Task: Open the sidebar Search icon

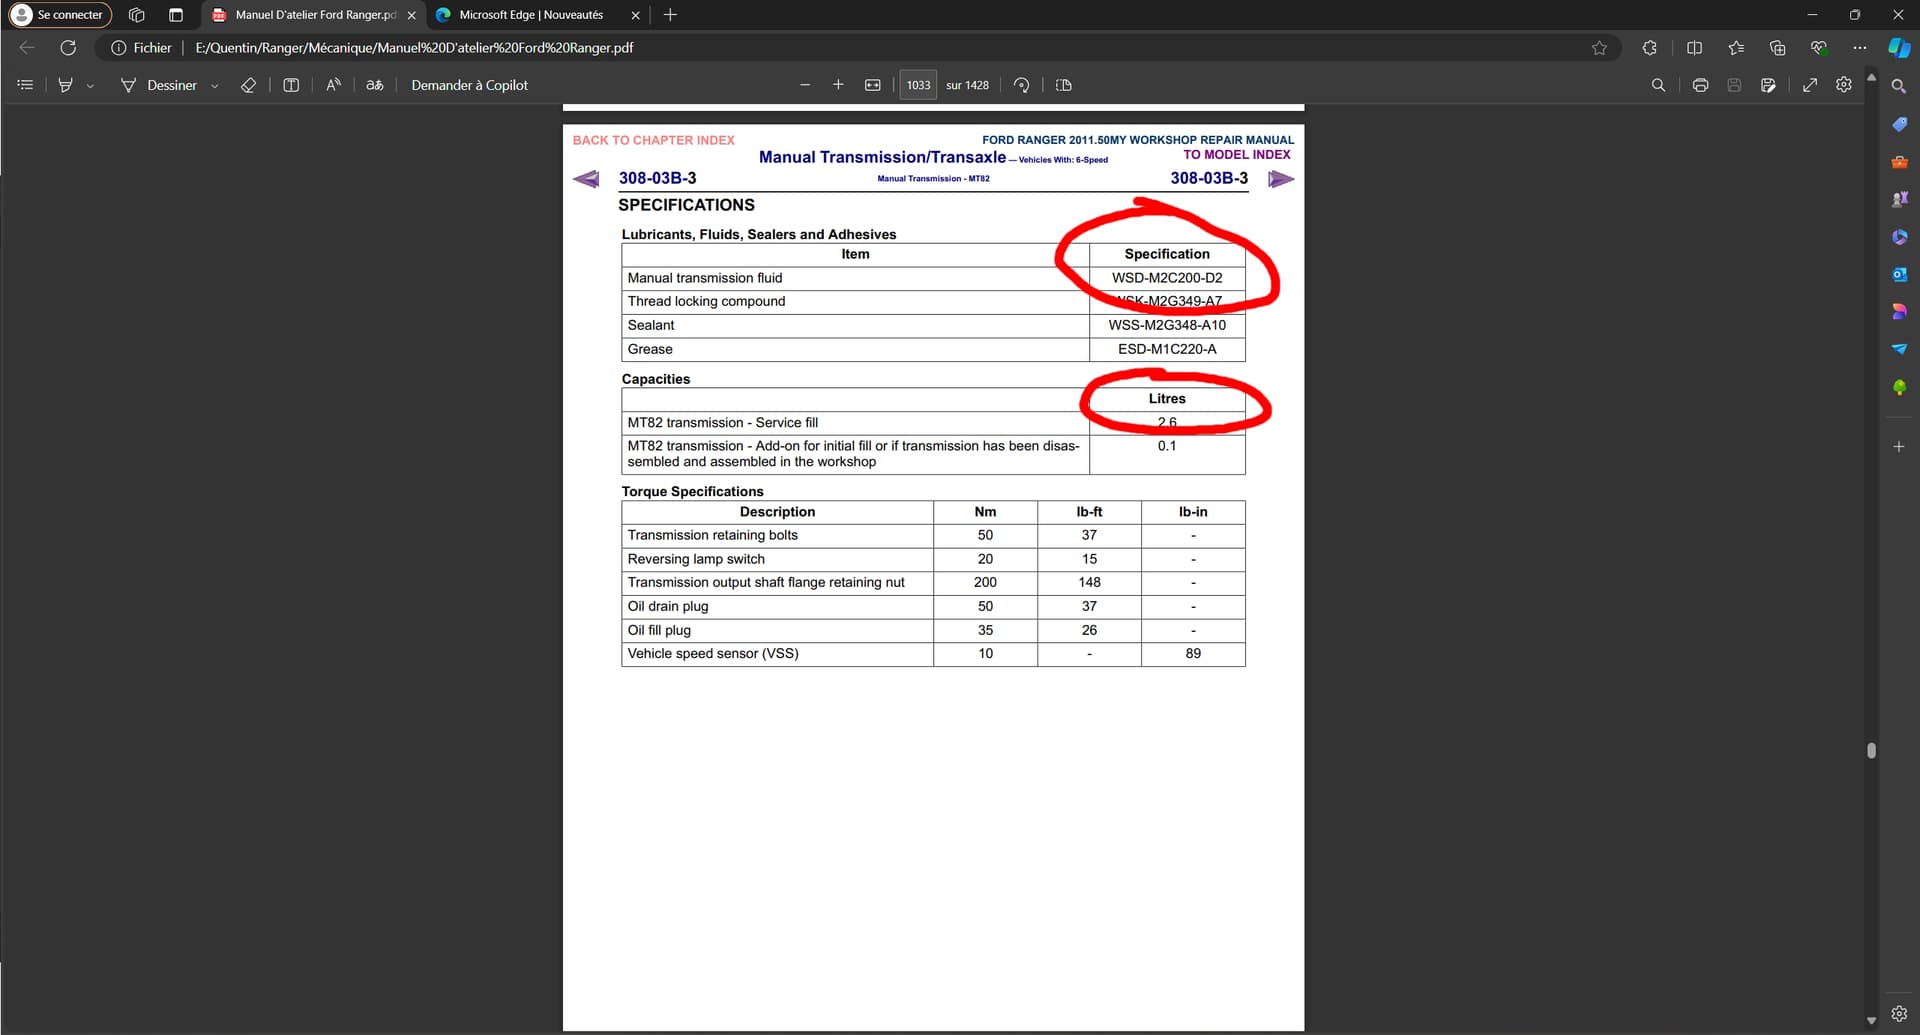Action: coord(1899,87)
